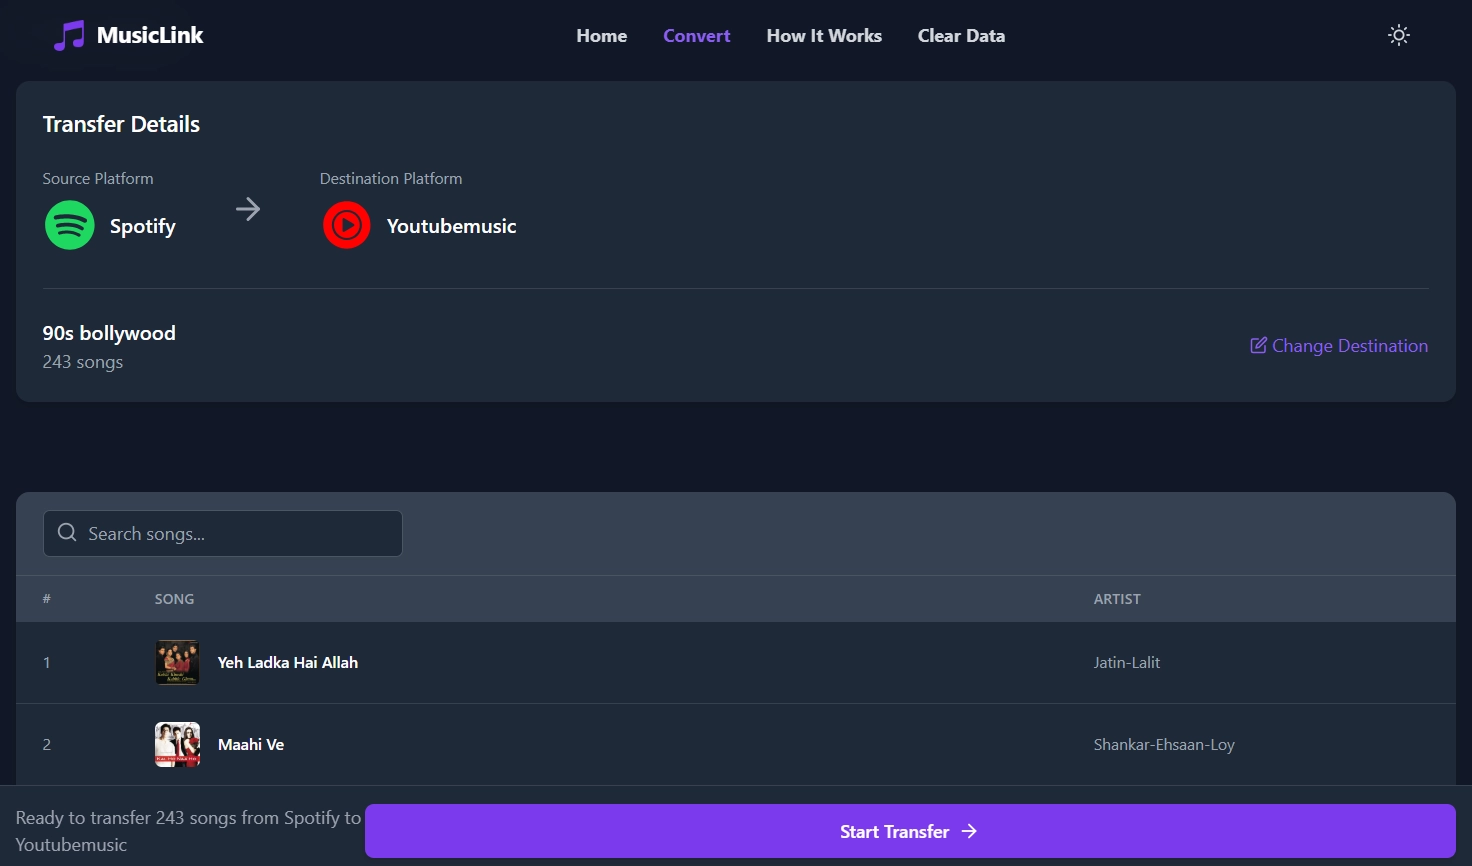This screenshot has width=1472, height=866.
Task: Click inside the Search songs field
Action: 222,533
